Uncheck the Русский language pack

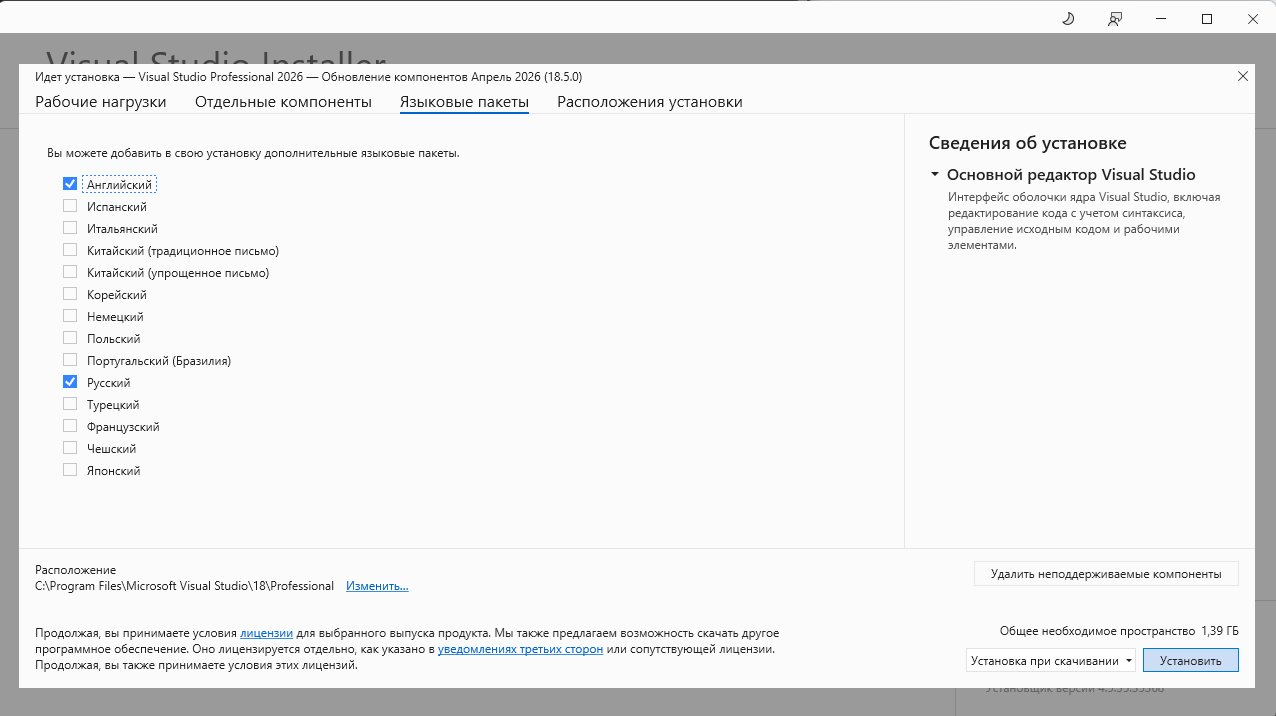pyautogui.click(x=70, y=382)
